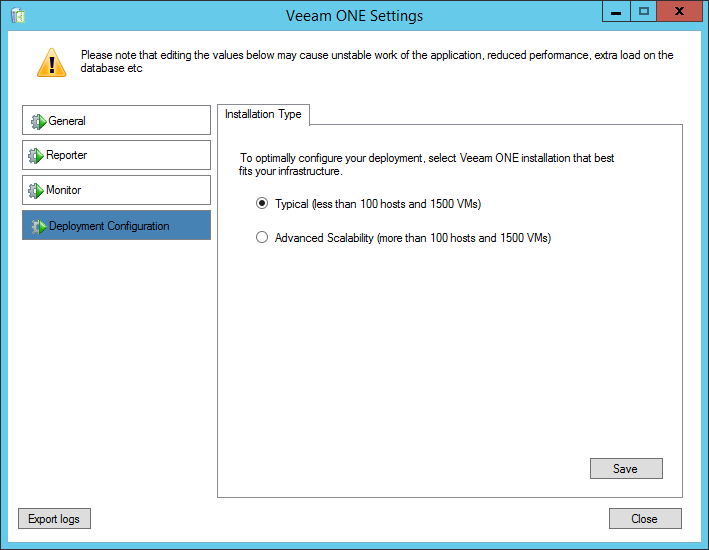
Task: Click the Export logs button
Action: click(55, 519)
